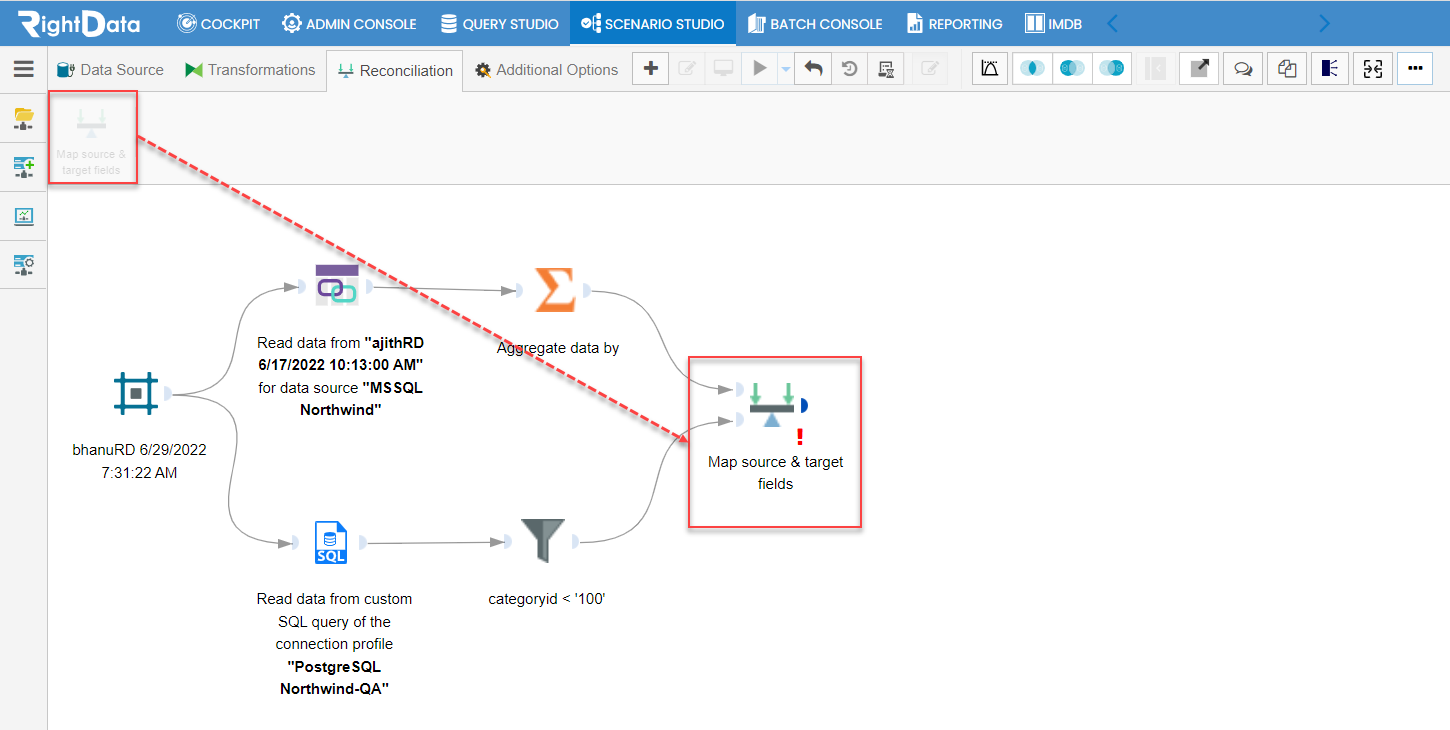
Task: Run the scenario with the play button
Action: (760, 68)
